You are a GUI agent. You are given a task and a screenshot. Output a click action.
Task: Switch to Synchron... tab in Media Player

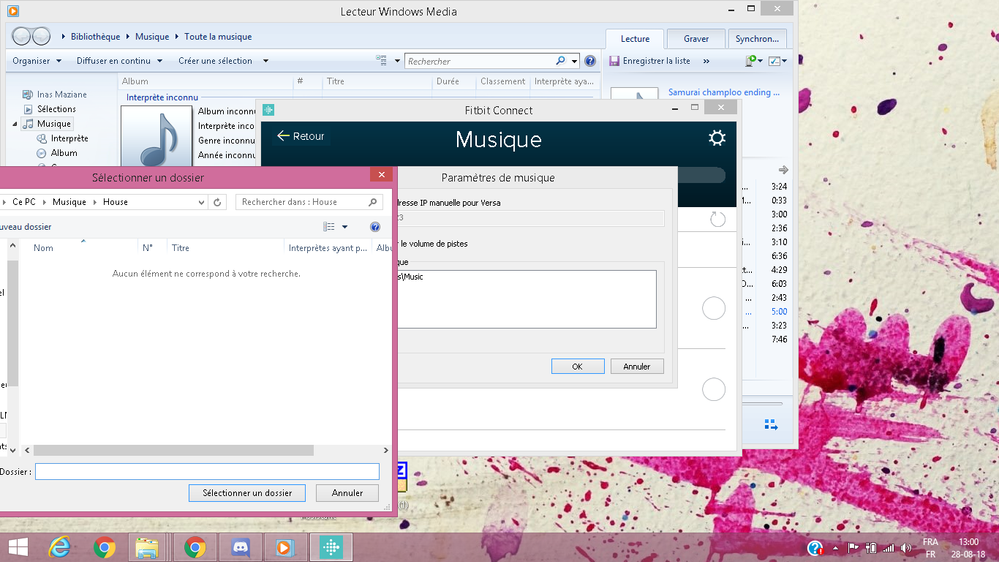pyautogui.click(x=757, y=39)
